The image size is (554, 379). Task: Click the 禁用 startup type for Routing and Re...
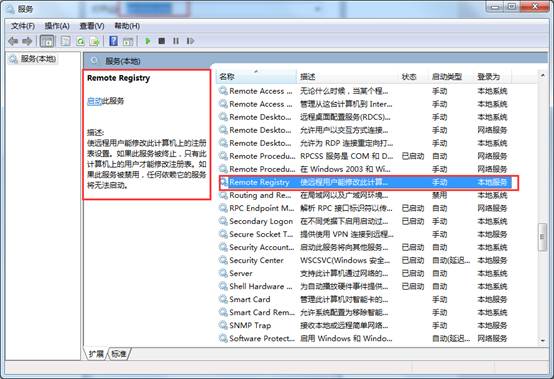tap(440, 195)
